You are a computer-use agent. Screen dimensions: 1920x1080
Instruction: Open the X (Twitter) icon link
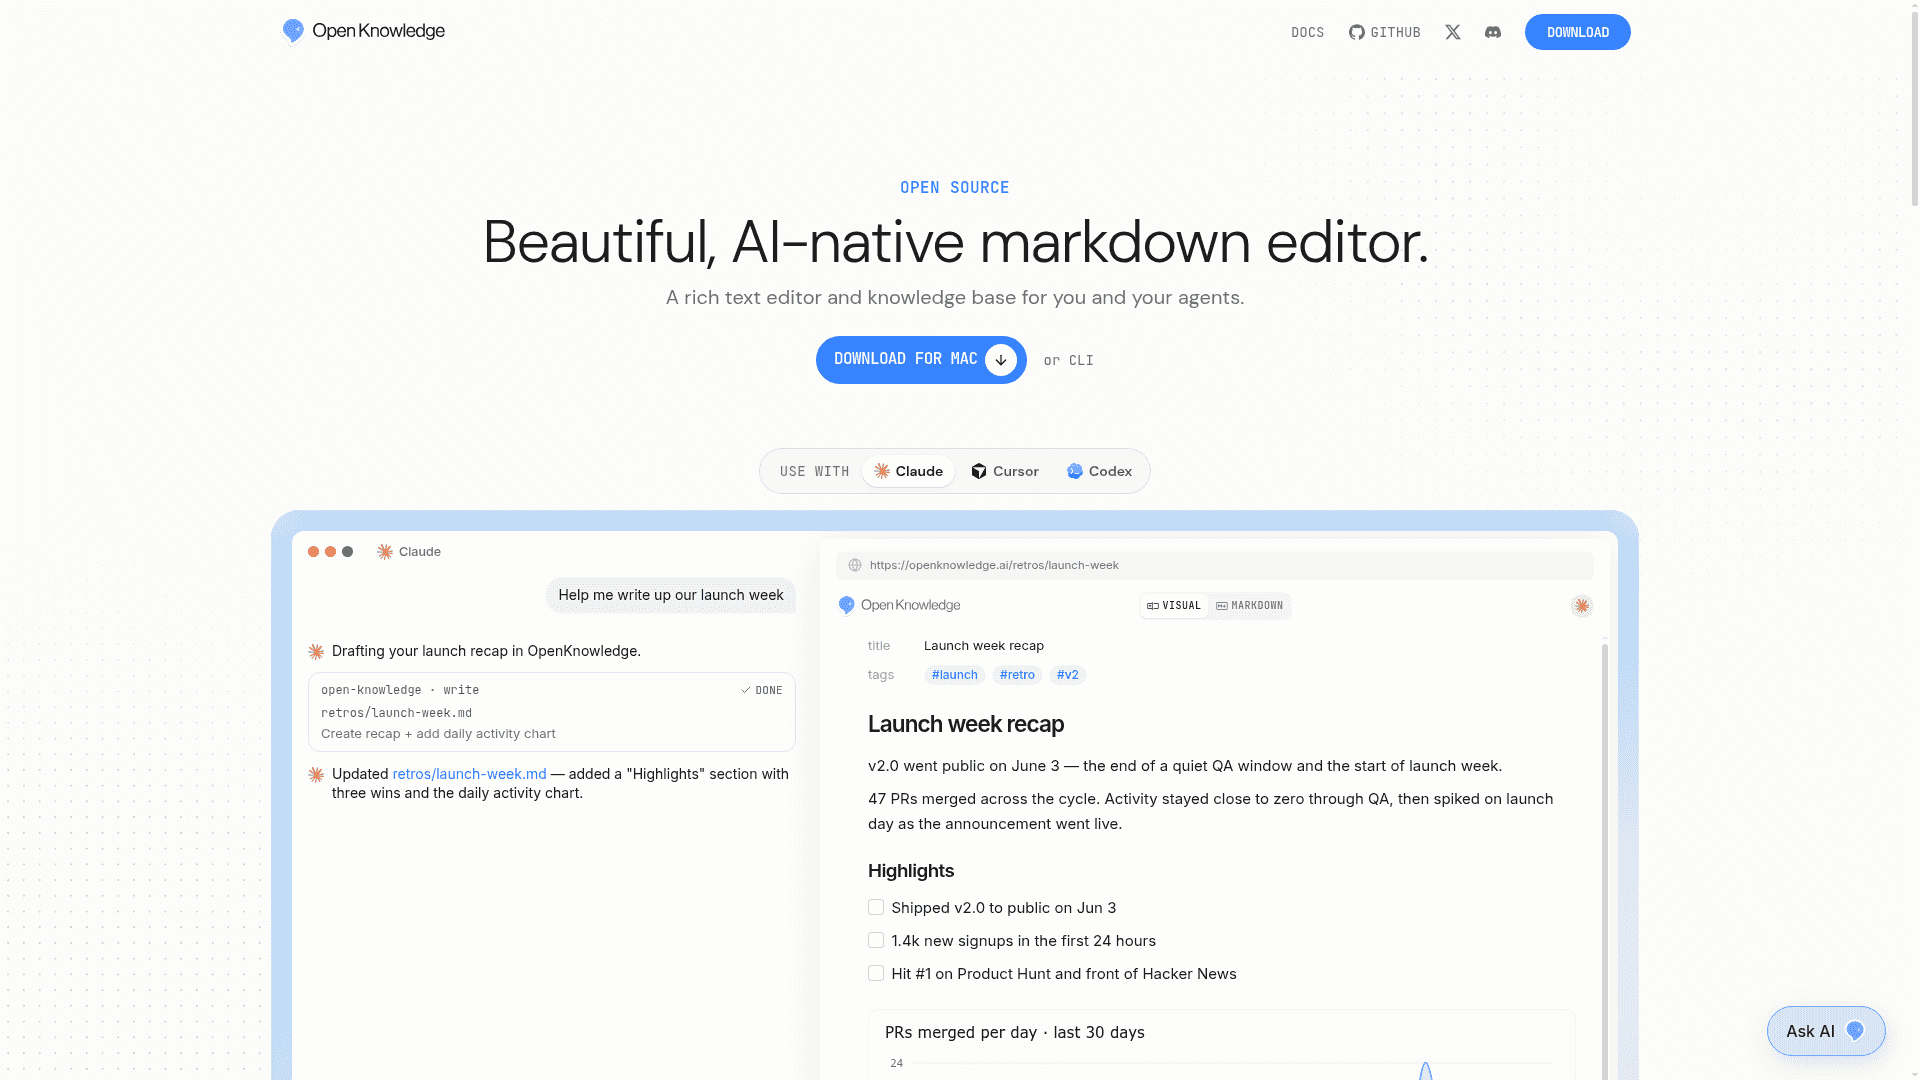point(1453,32)
